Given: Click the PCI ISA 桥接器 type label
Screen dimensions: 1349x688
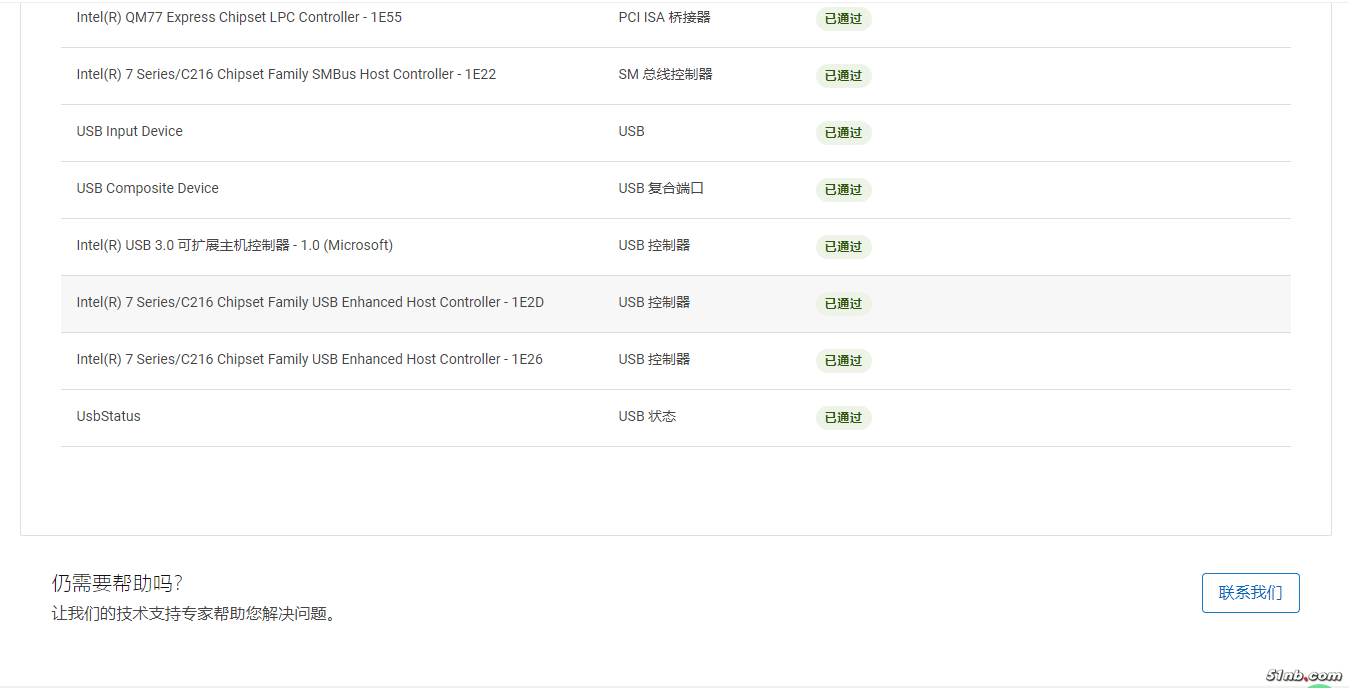Looking at the screenshot, I should (x=664, y=18).
